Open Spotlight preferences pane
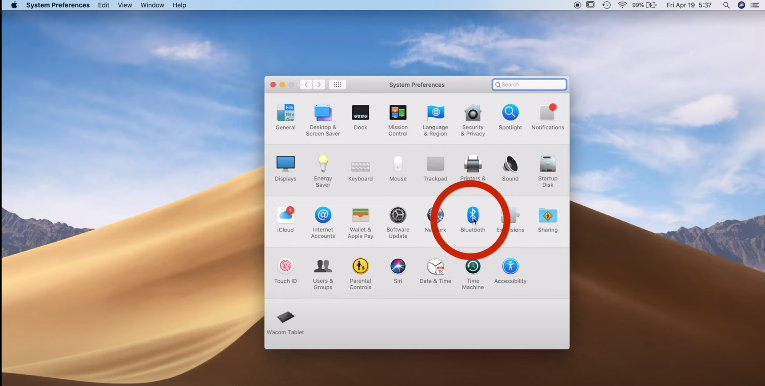The height and width of the screenshot is (386, 765). 510,117
